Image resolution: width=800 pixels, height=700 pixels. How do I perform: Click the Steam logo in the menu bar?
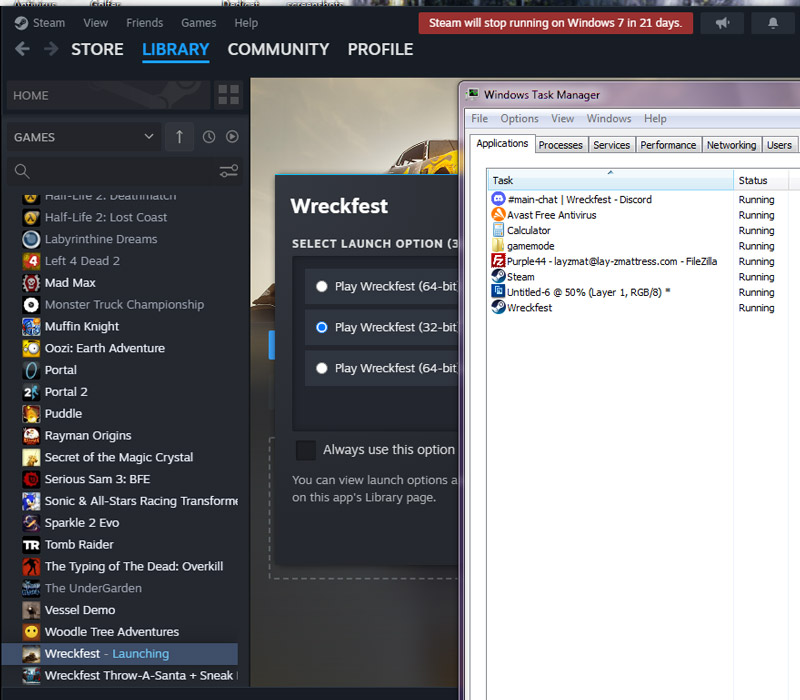point(21,23)
